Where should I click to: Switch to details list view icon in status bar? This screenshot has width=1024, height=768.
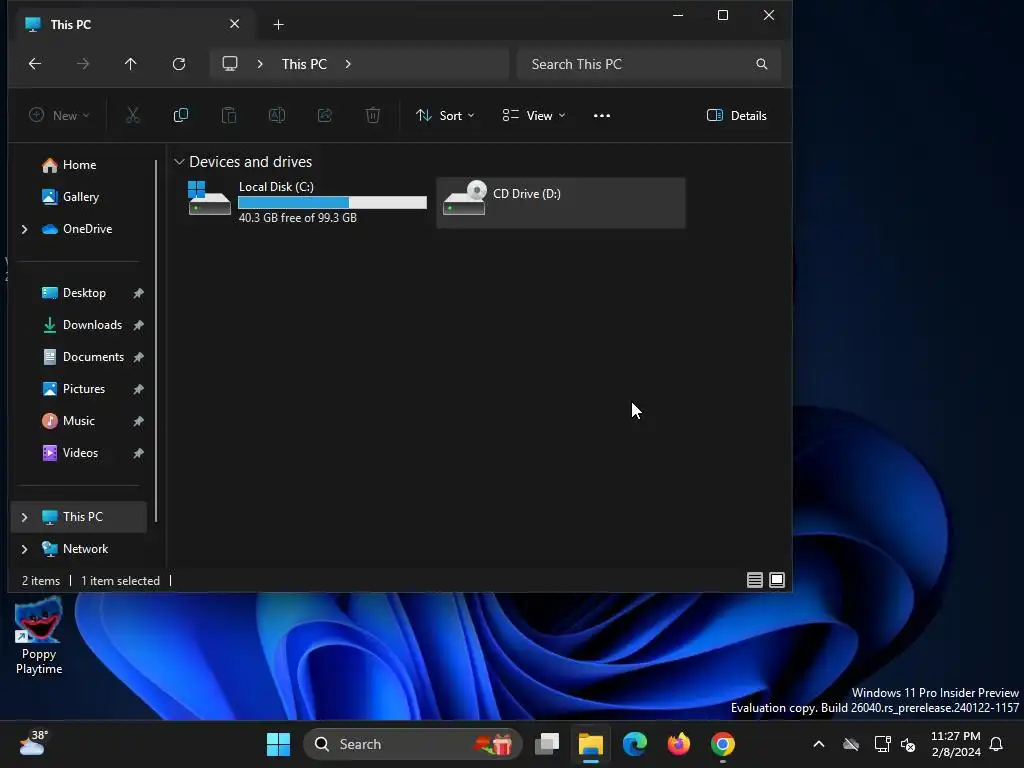754,580
